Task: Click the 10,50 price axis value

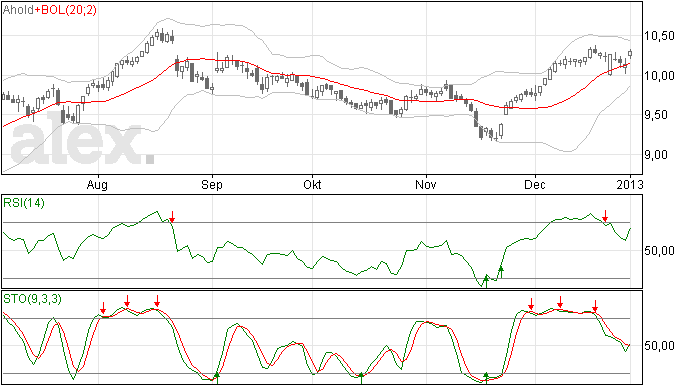Action: pos(659,36)
